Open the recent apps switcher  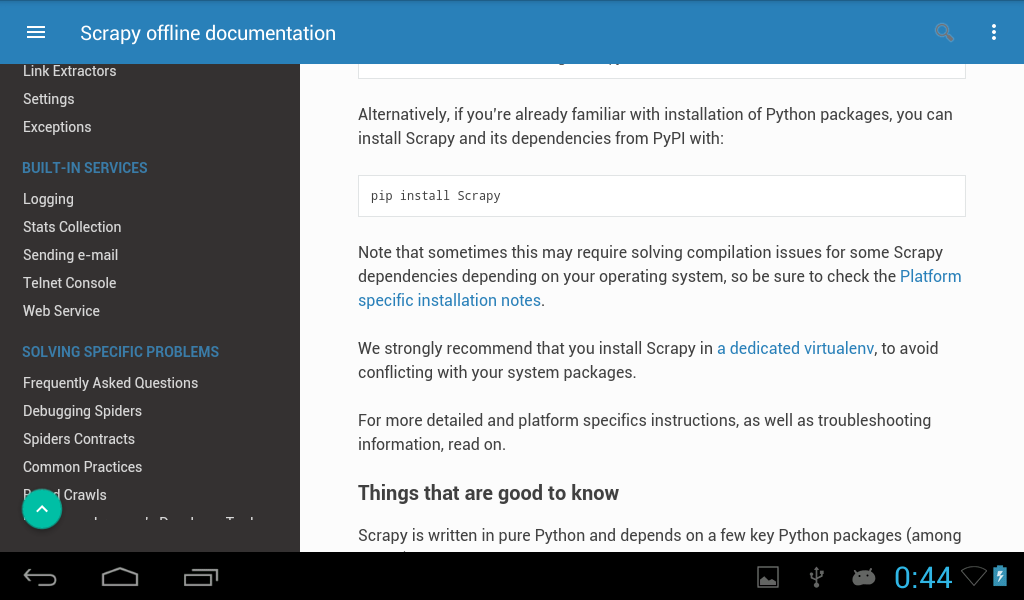(200, 577)
